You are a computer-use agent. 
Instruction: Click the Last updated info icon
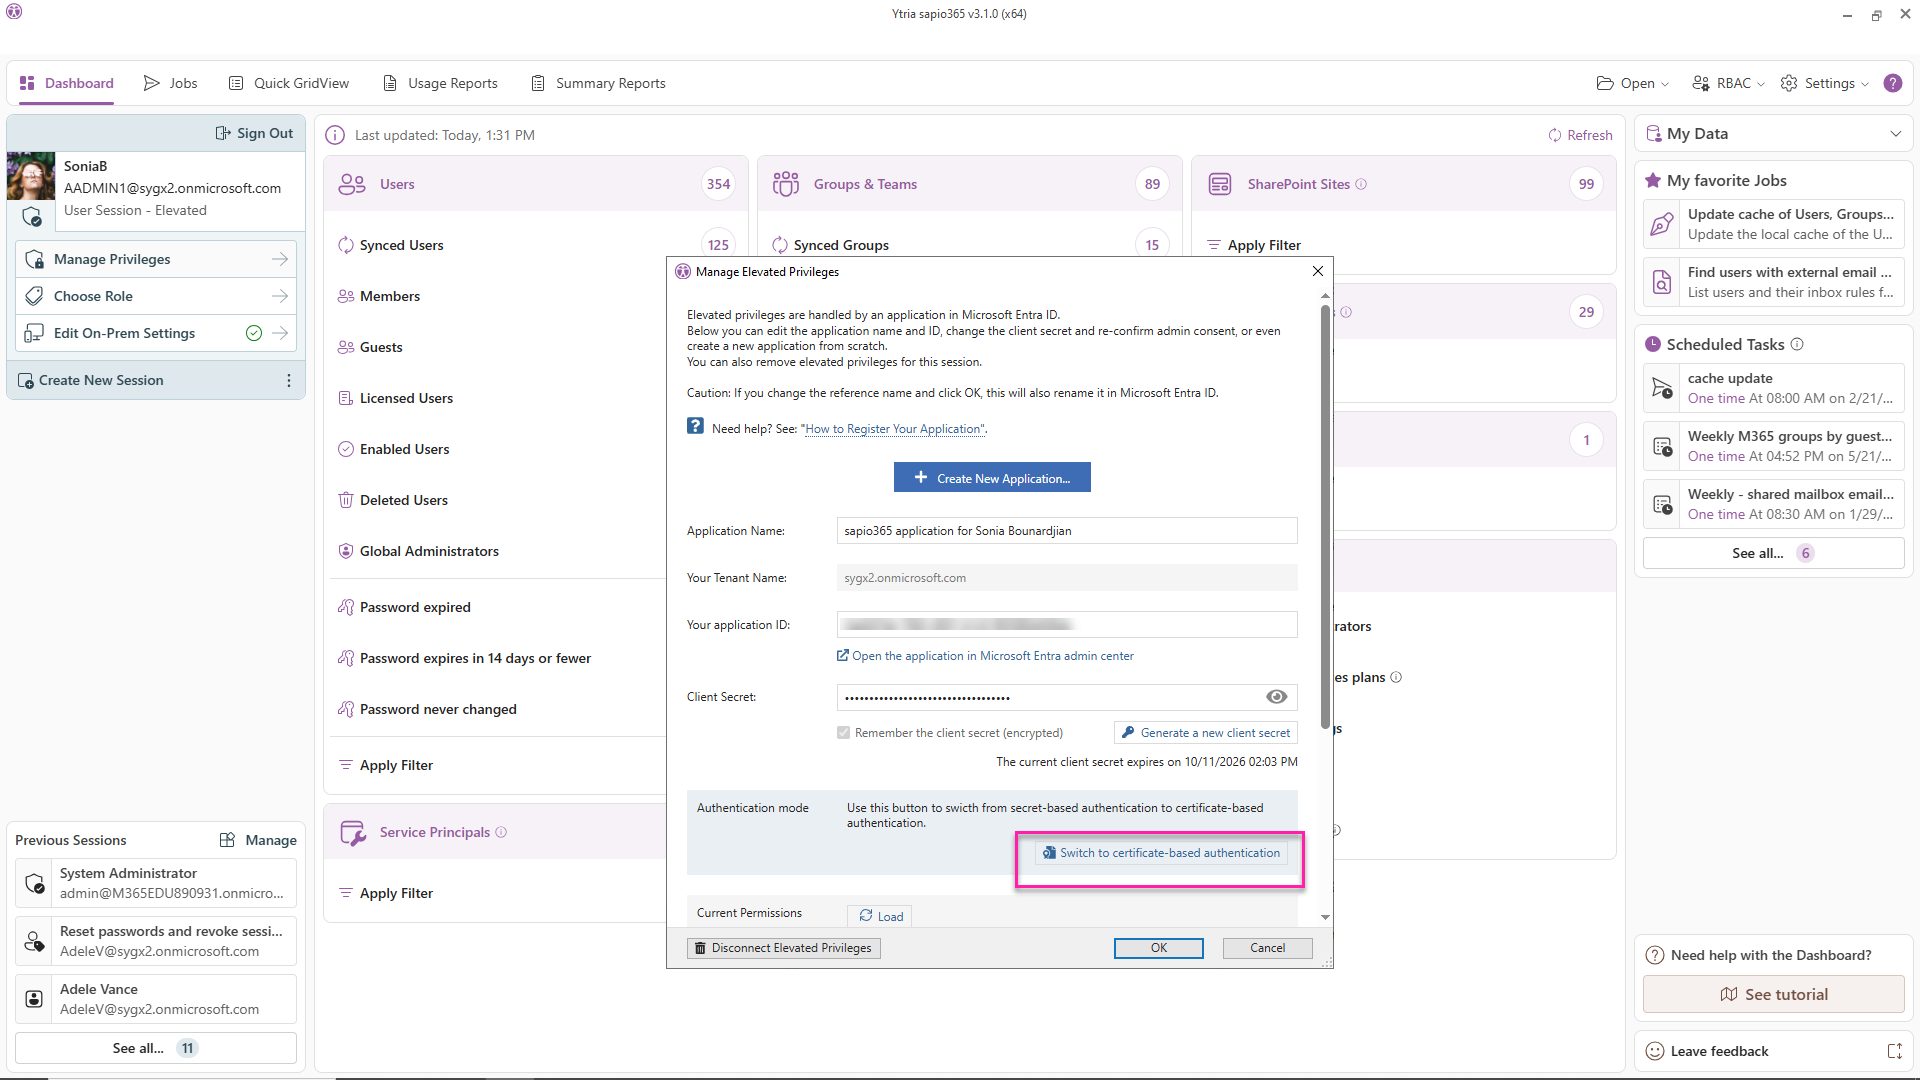pos(335,135)
